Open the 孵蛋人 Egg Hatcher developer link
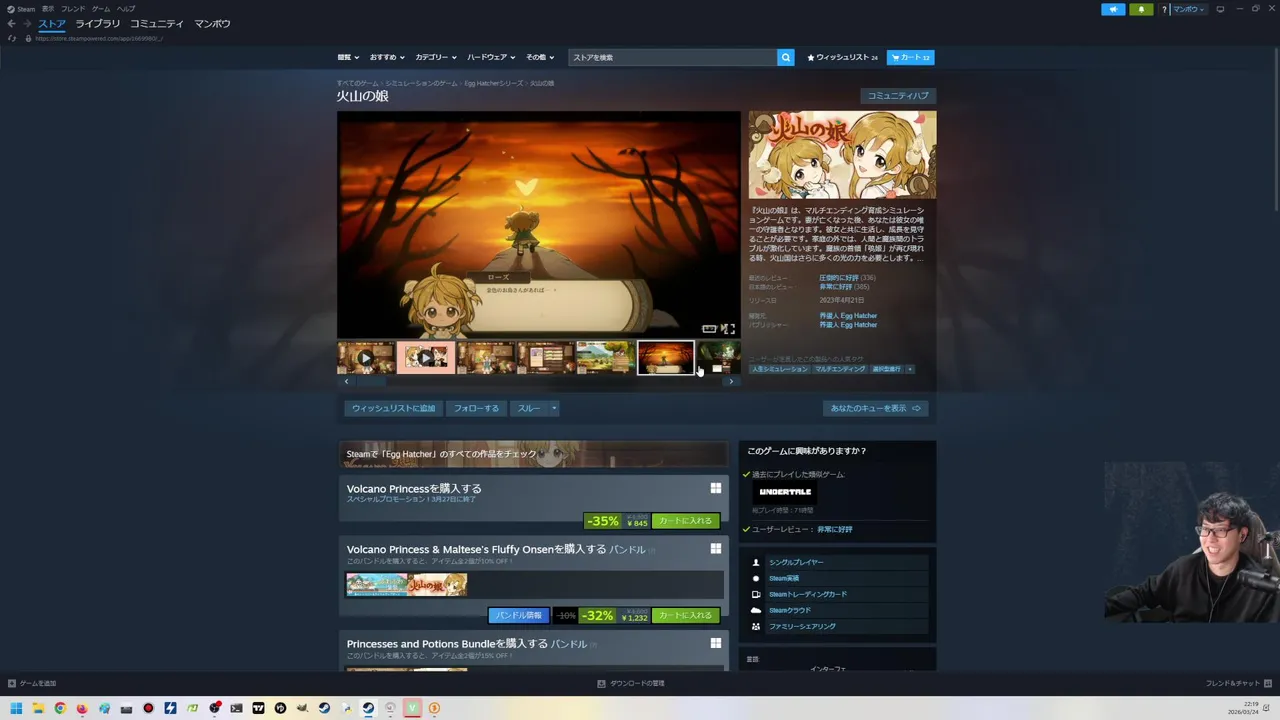 pyautogui.click(x=848, y=316)
